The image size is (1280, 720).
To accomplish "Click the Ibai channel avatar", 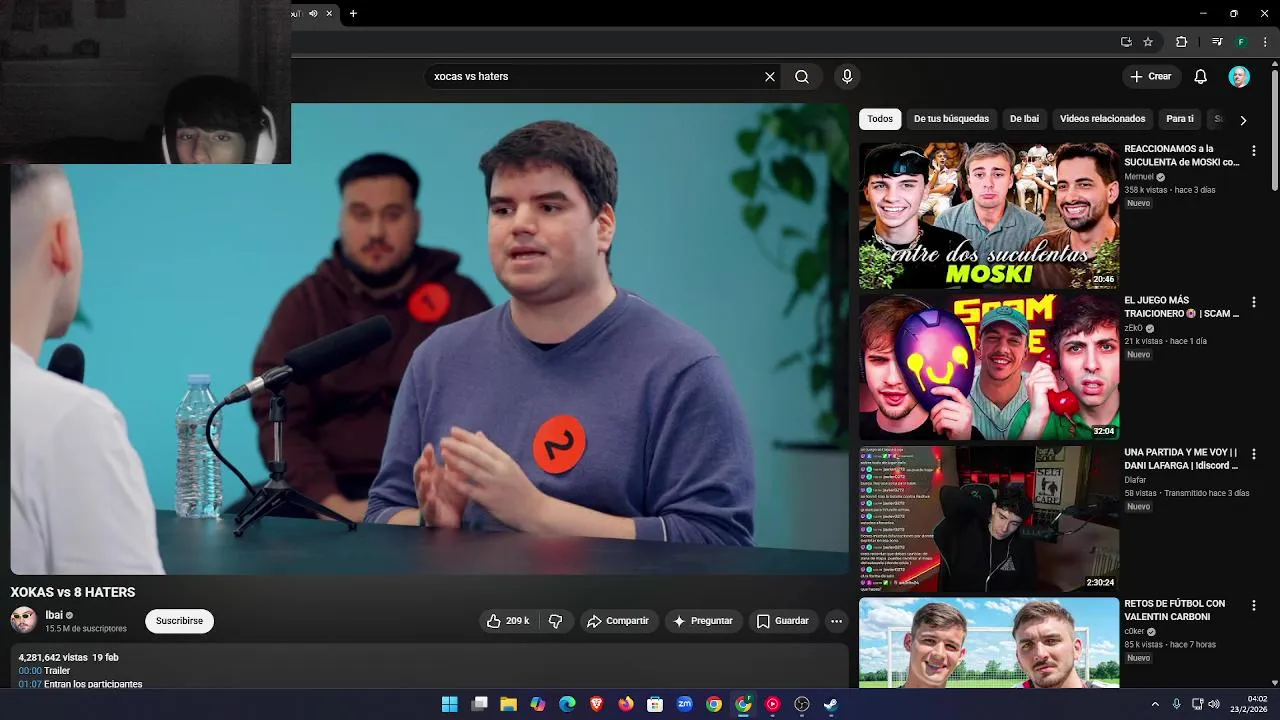I will 24,621.
